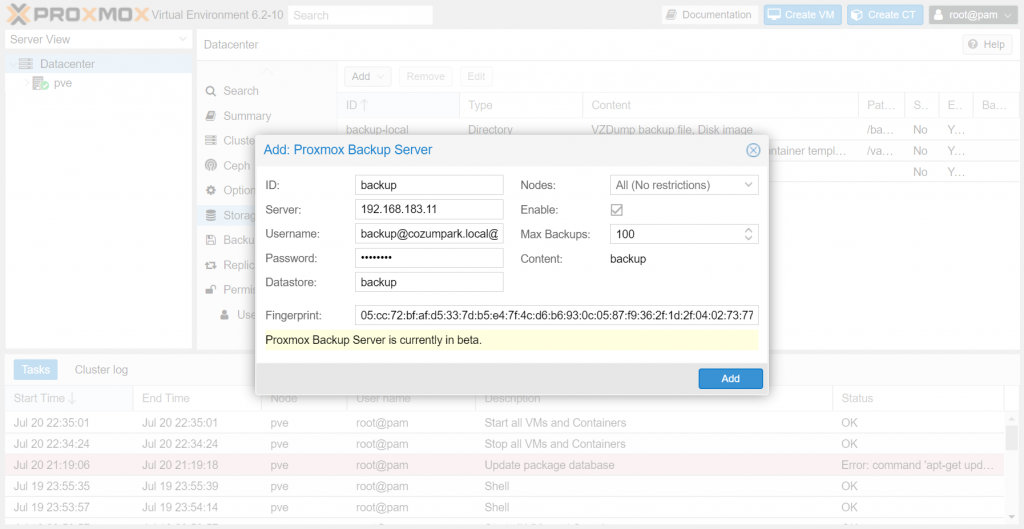
Task: Click the Content column header
Action: pos(720,104)
